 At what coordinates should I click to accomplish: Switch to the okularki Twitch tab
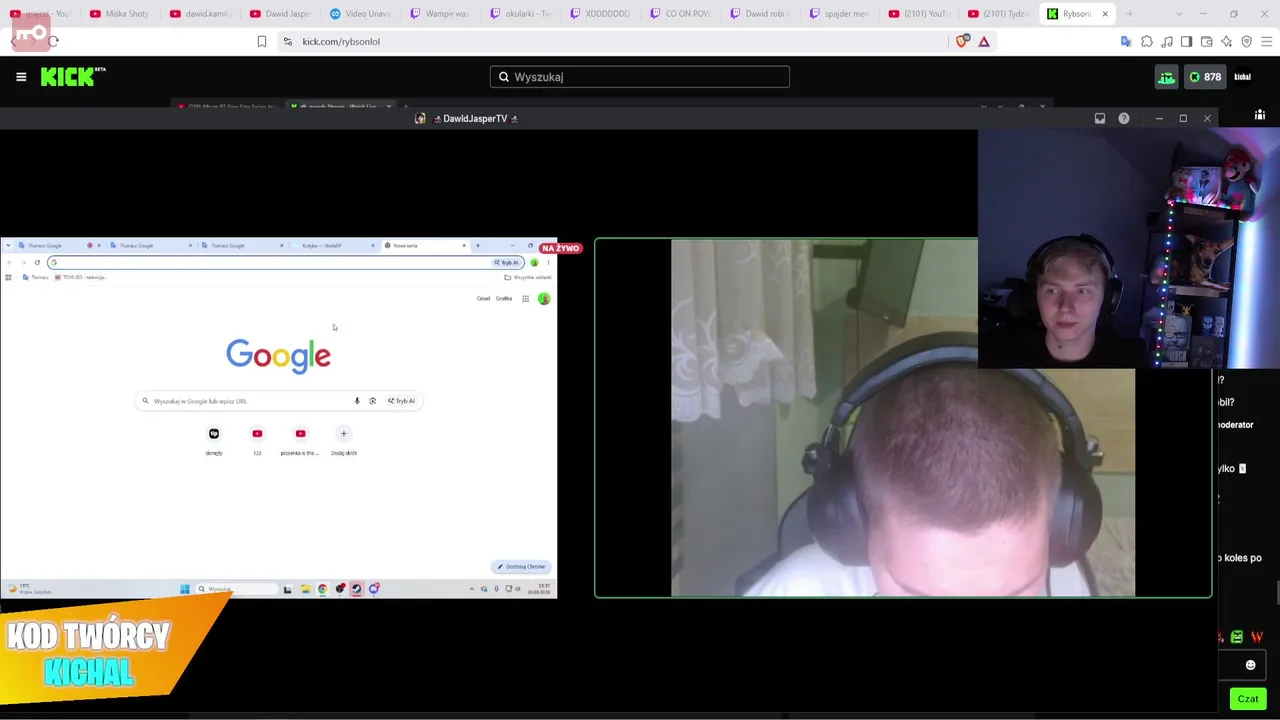click(522, 14)
